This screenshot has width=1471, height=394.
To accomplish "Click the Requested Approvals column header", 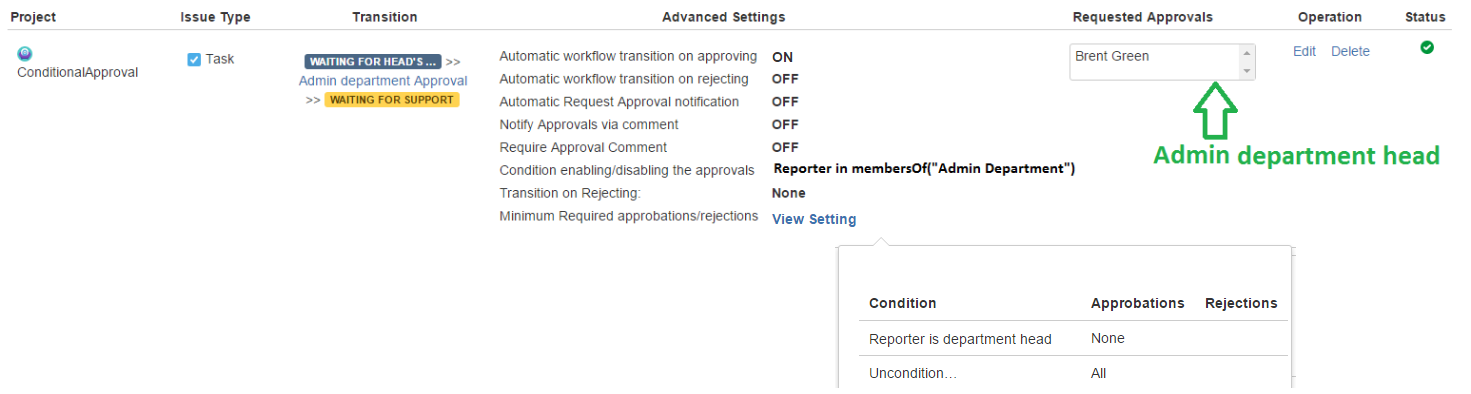I will [x=1142, y=17].
